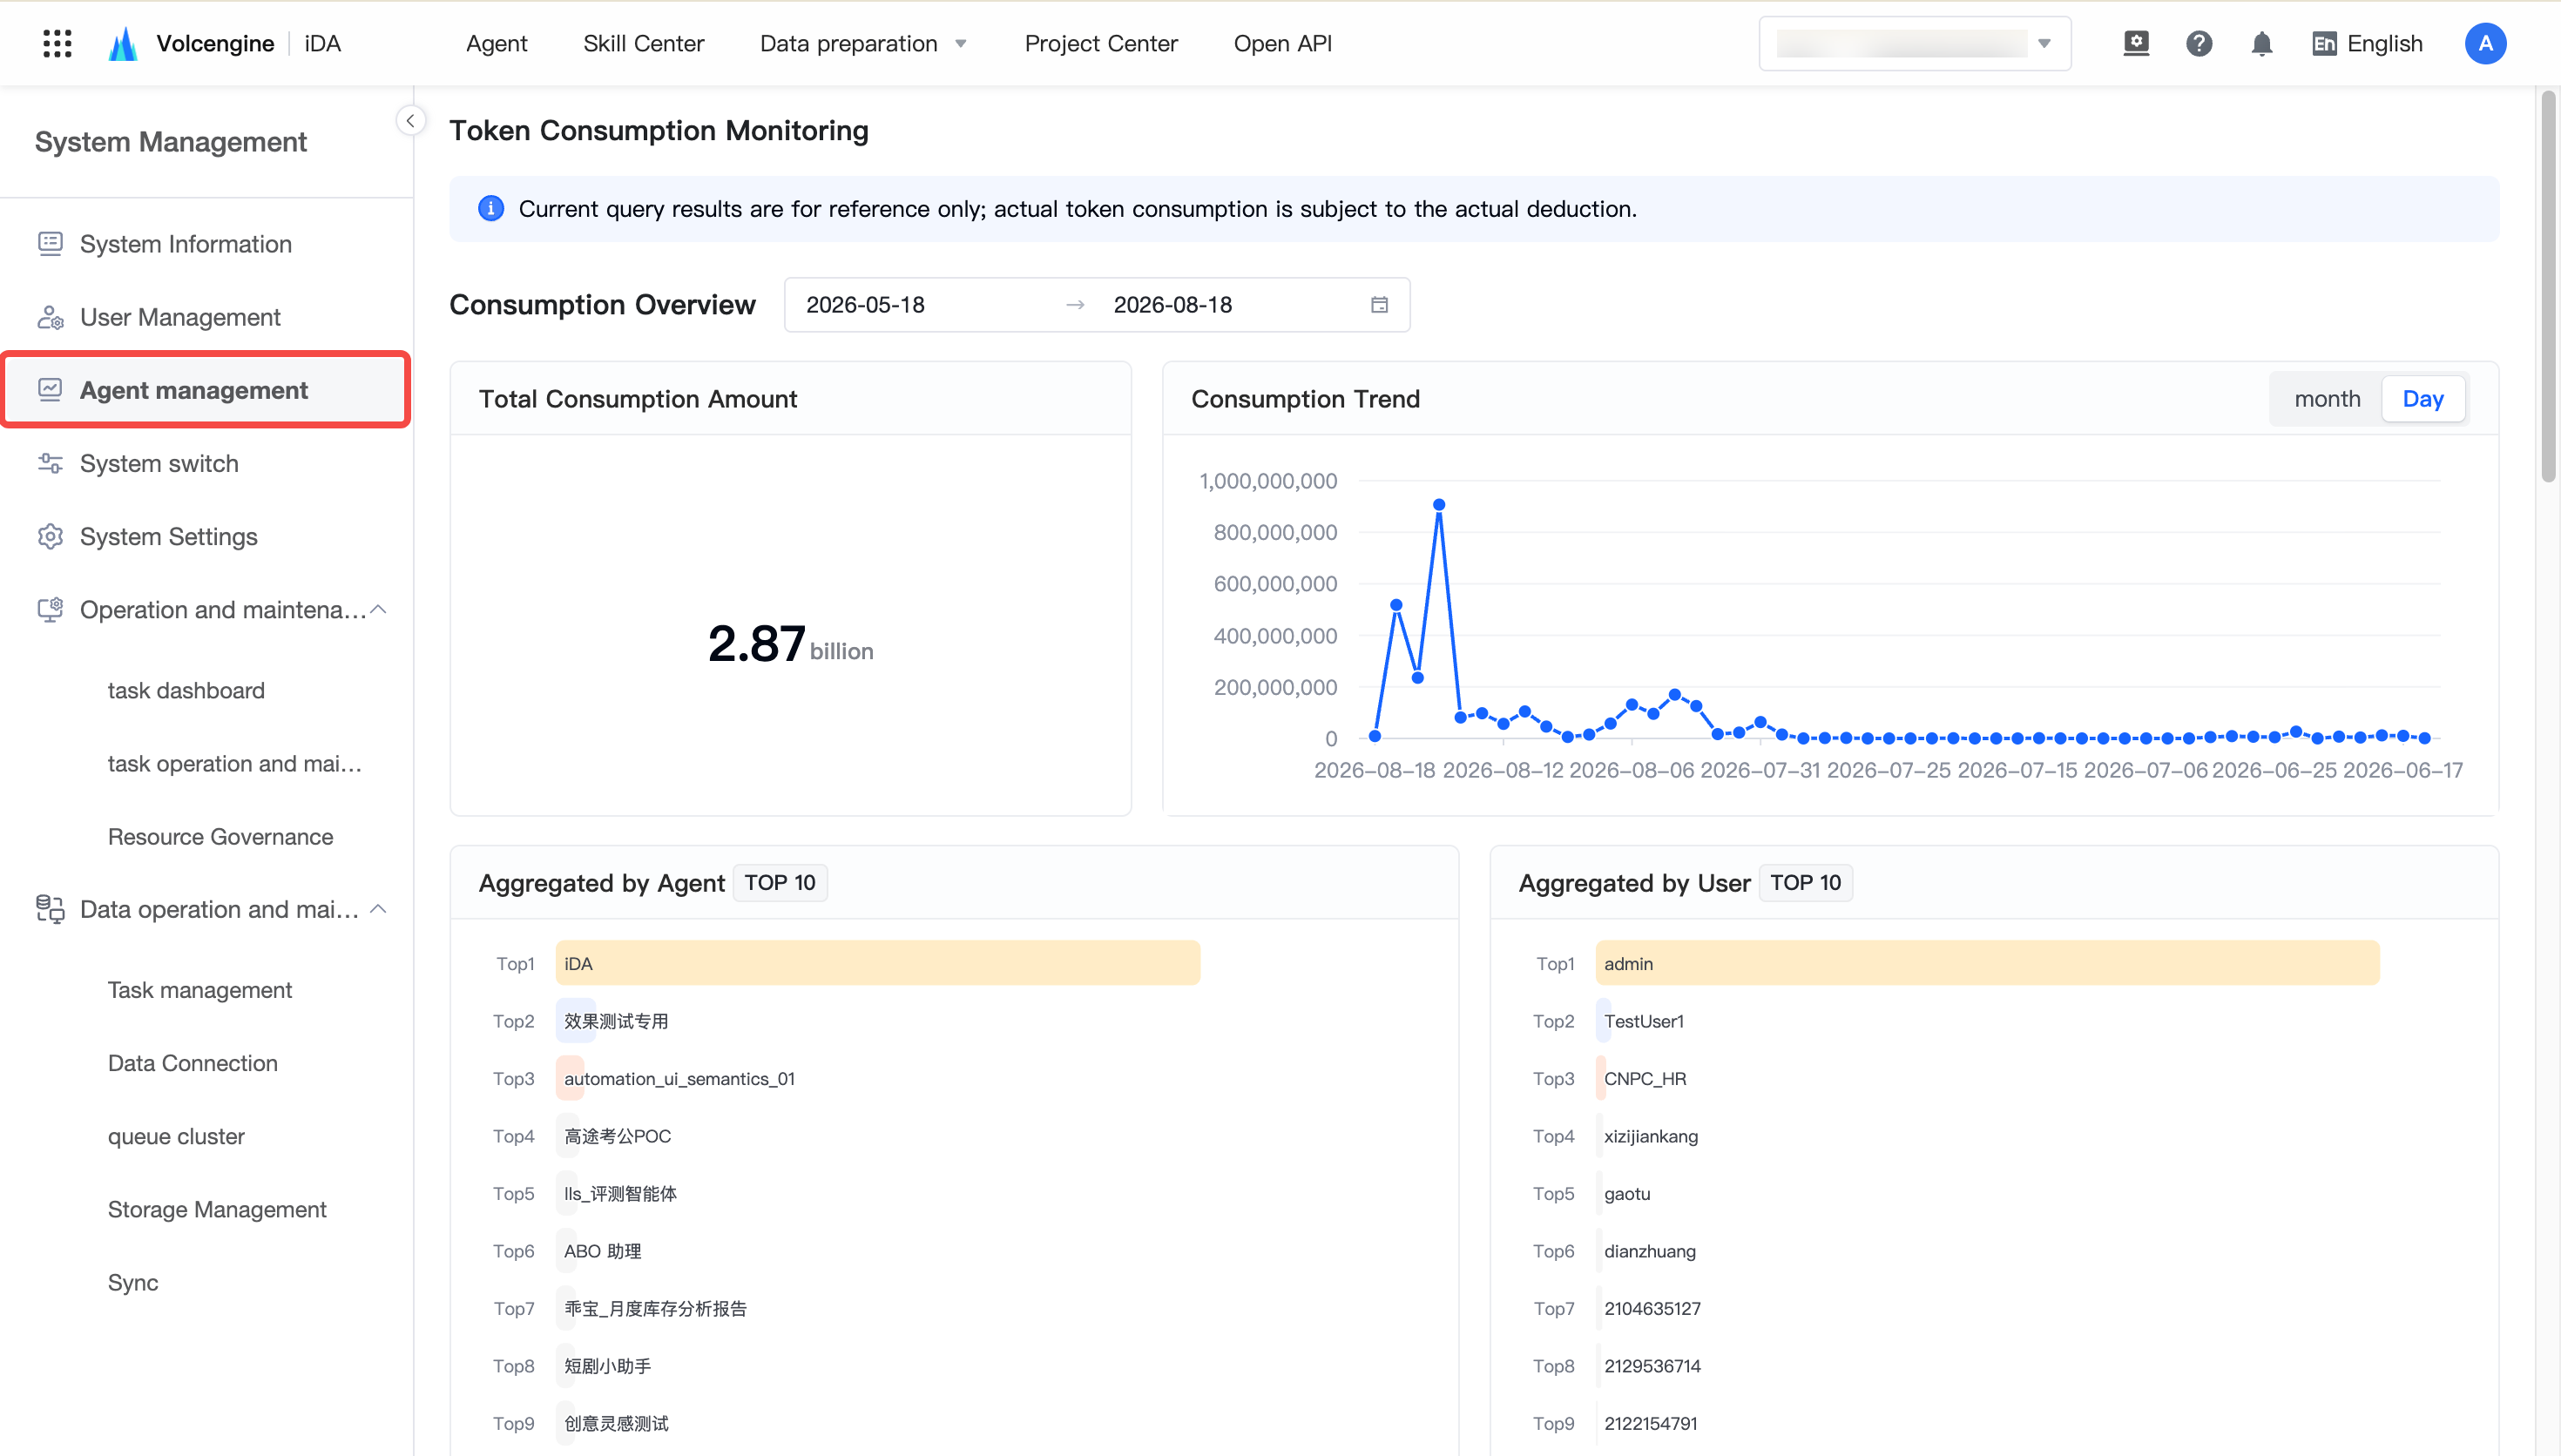Click the User Management sidebar icon
The width and height of the screenshot is (2561, 1456).
click(x=50, y=317)
